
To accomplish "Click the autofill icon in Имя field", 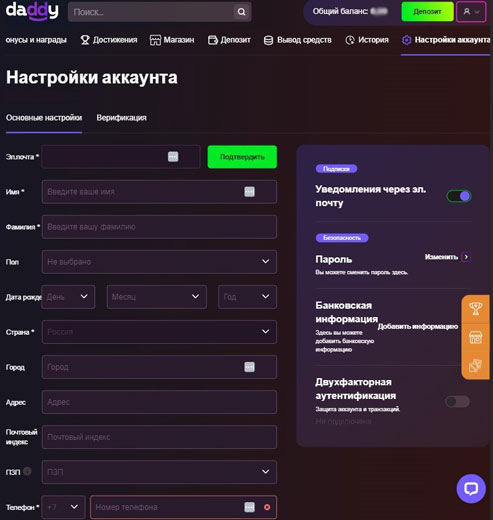I will 249,192.
